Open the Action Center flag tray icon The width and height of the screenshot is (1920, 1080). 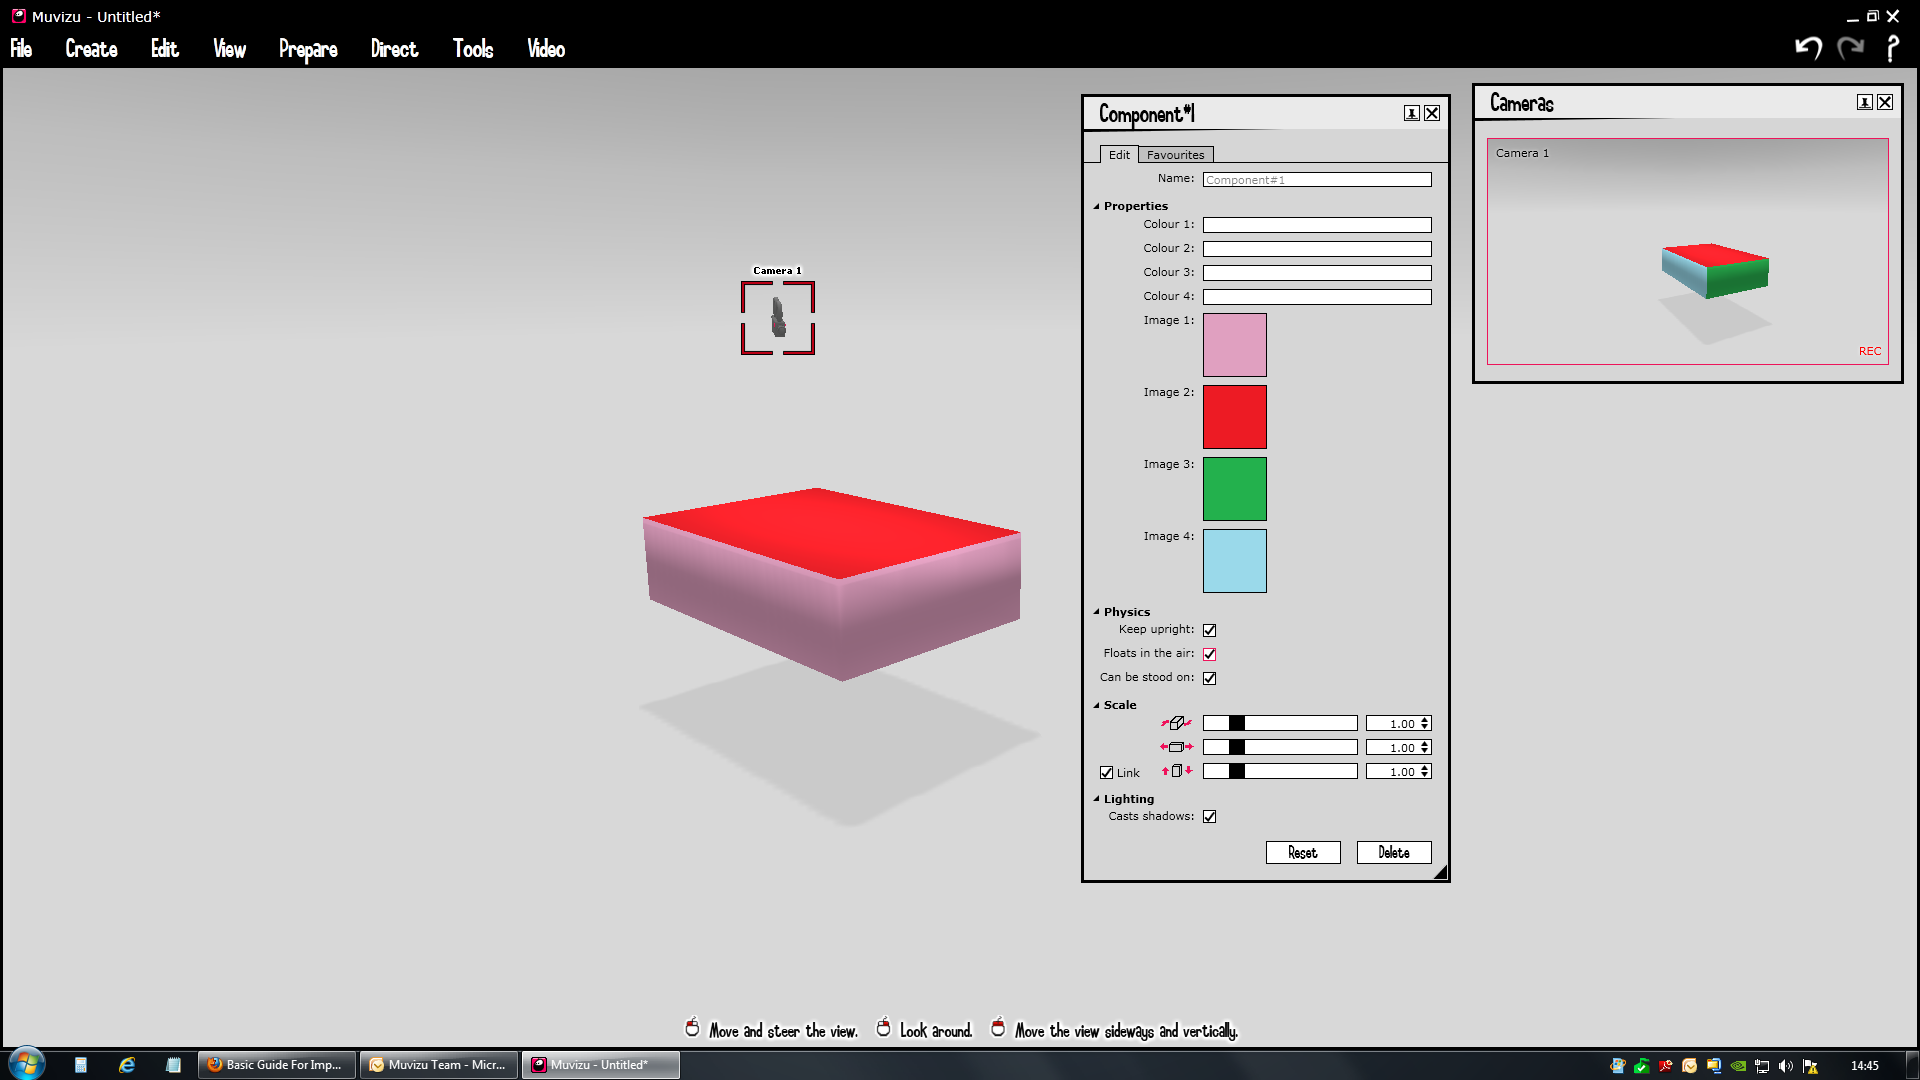click(x=1810, y=1066)
